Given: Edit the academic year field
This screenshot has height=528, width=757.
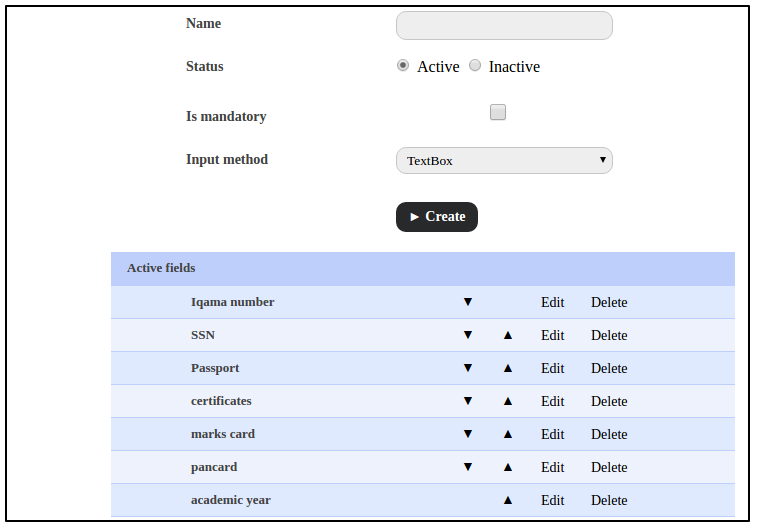Looking at the screenshot, I should pyautogui.click(x=552, y=500).
